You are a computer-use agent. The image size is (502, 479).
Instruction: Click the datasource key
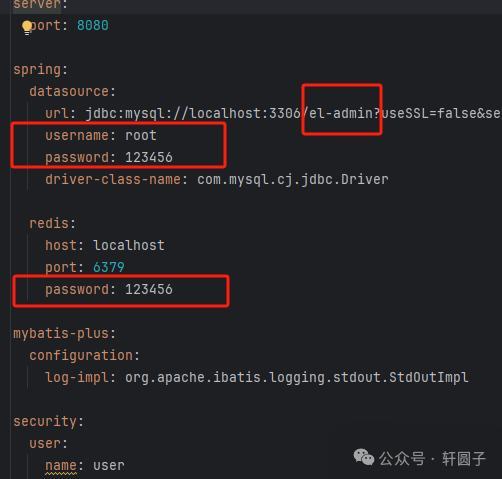click(69, 91)
